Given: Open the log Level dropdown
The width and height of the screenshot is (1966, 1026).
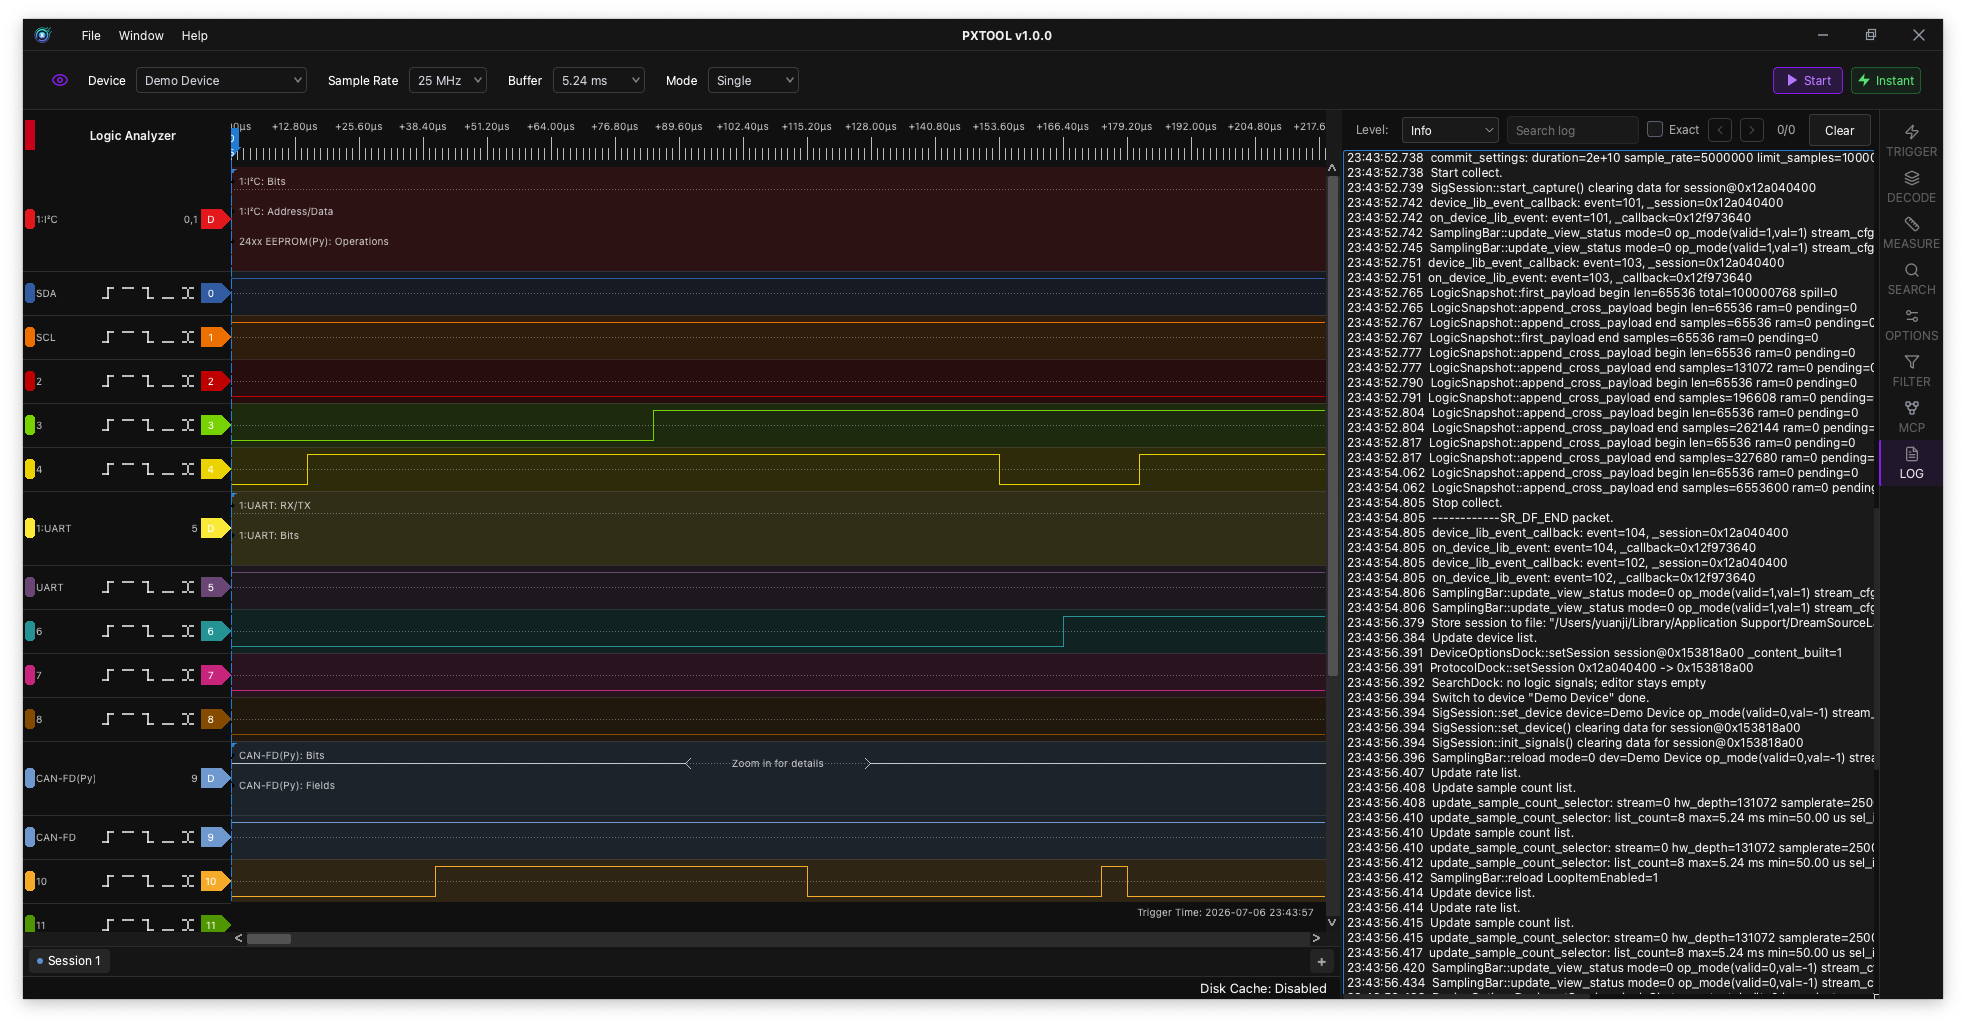Looking at the screenshot, I should click(x=1449, y=130).
